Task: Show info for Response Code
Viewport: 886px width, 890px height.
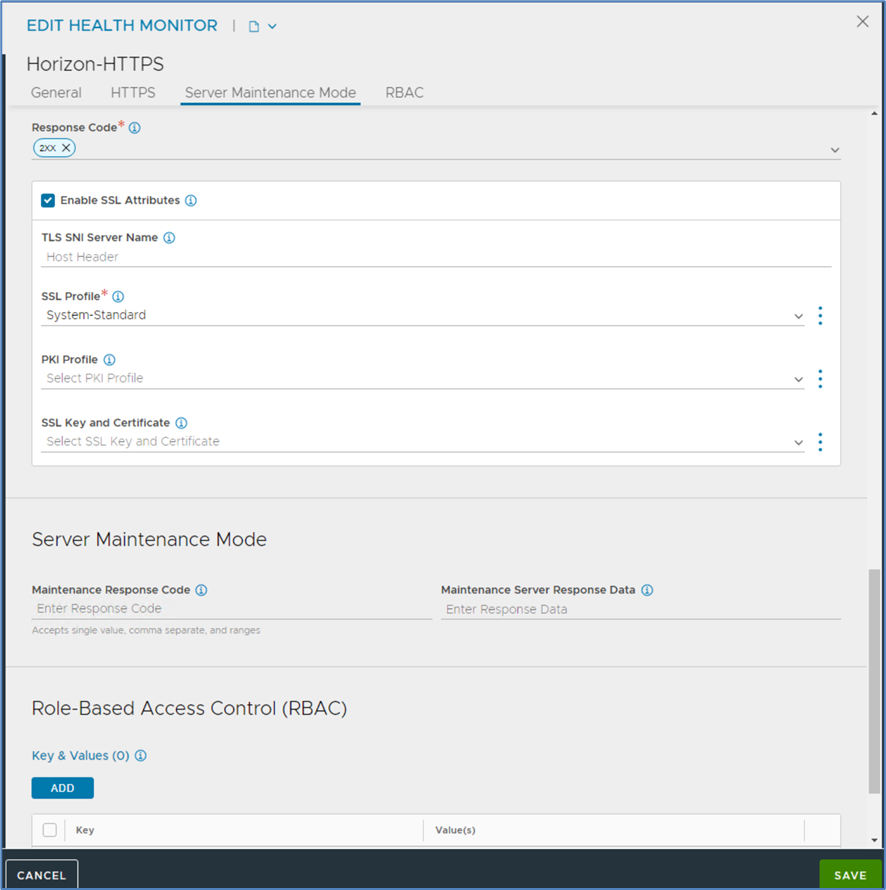Action: click(135, 128)
